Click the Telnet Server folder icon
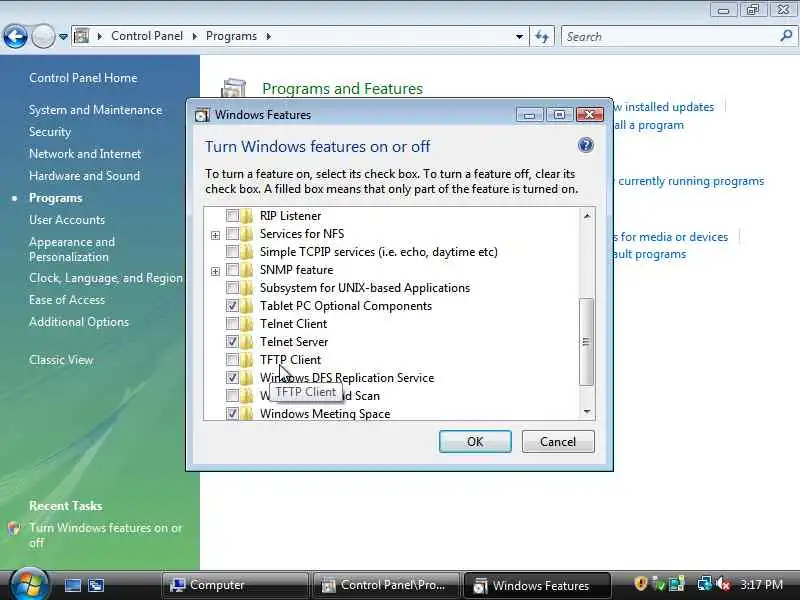 tap(246, 342)
